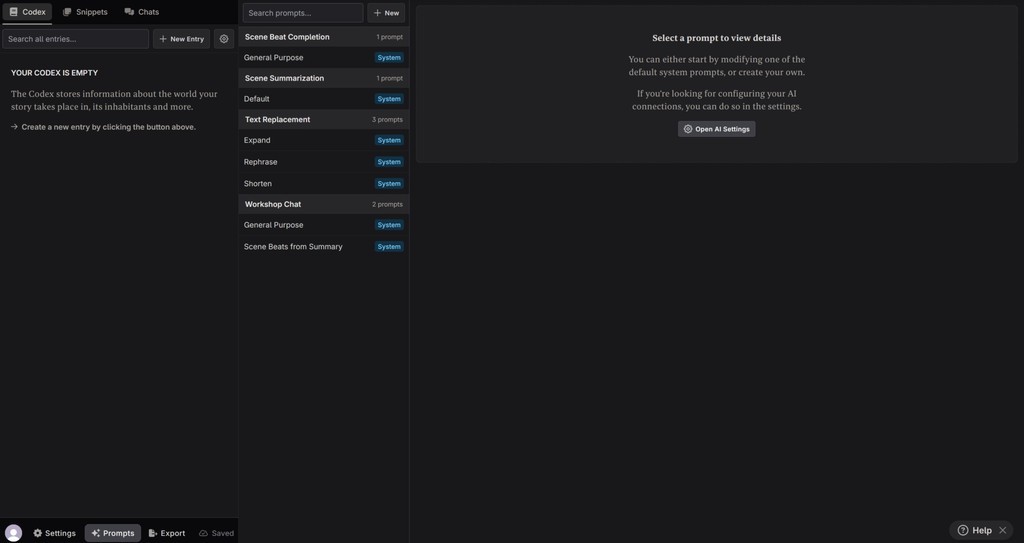1024x543 pixels.
Task: Click Open AI Settings button
Action: tap(716, 129)
